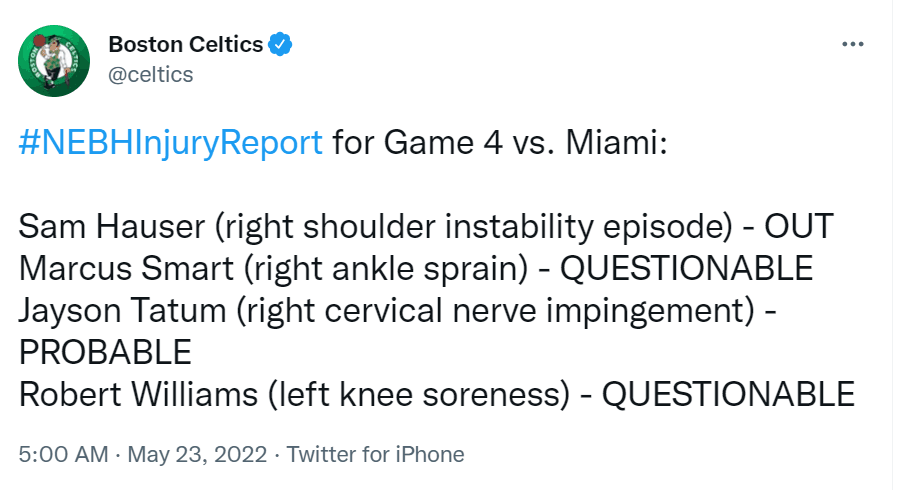901x490 pixels.
Task: Open the Twitter for iPhone source link
Action: pyautogui.click(x=375, y=454)
